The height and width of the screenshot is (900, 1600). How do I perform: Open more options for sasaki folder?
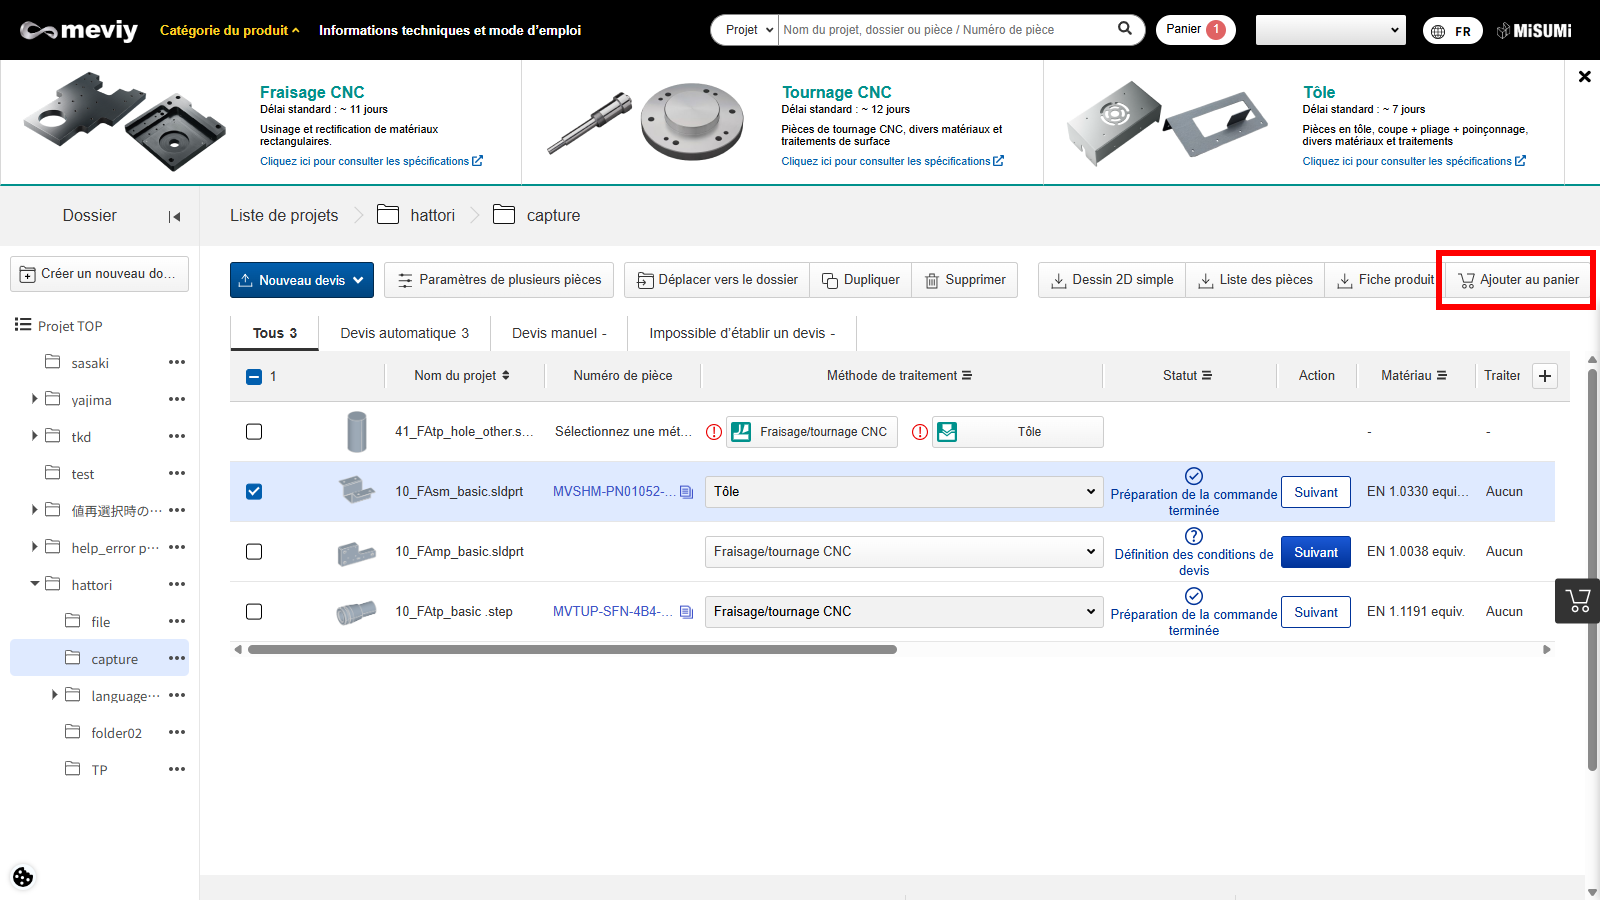point(177,363)
